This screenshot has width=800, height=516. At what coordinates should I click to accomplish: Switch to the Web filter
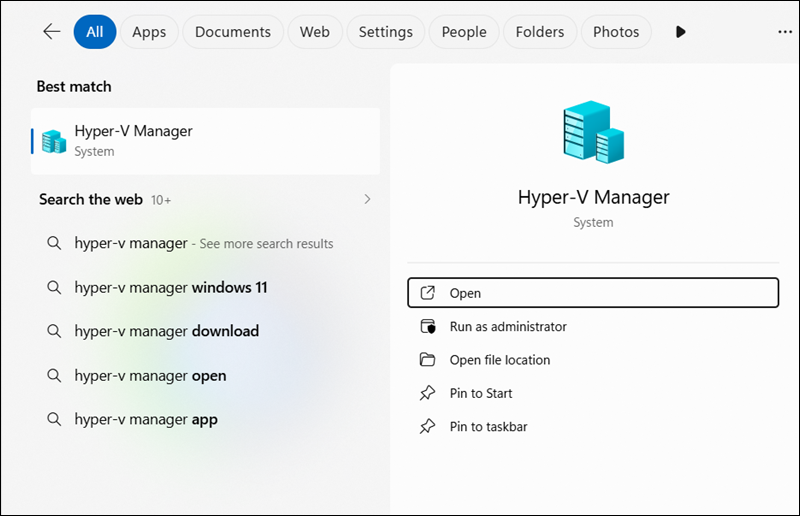(x=314, y=32)
